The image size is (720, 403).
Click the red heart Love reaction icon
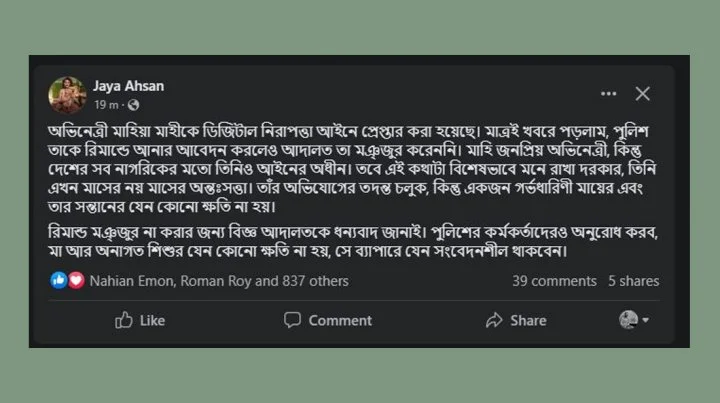(76, 280)
